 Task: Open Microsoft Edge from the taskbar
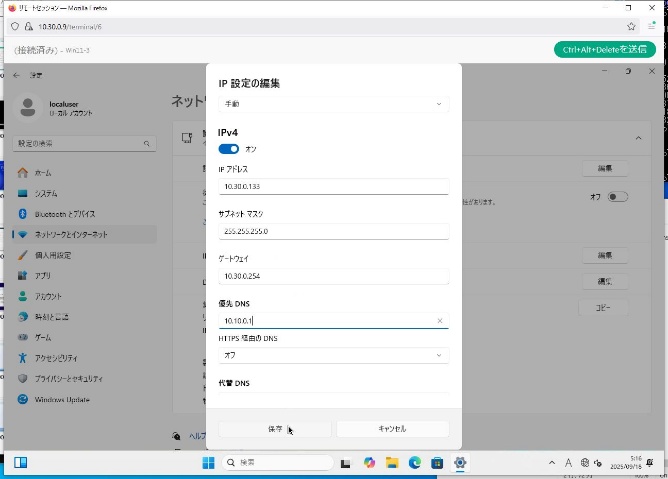415,463
